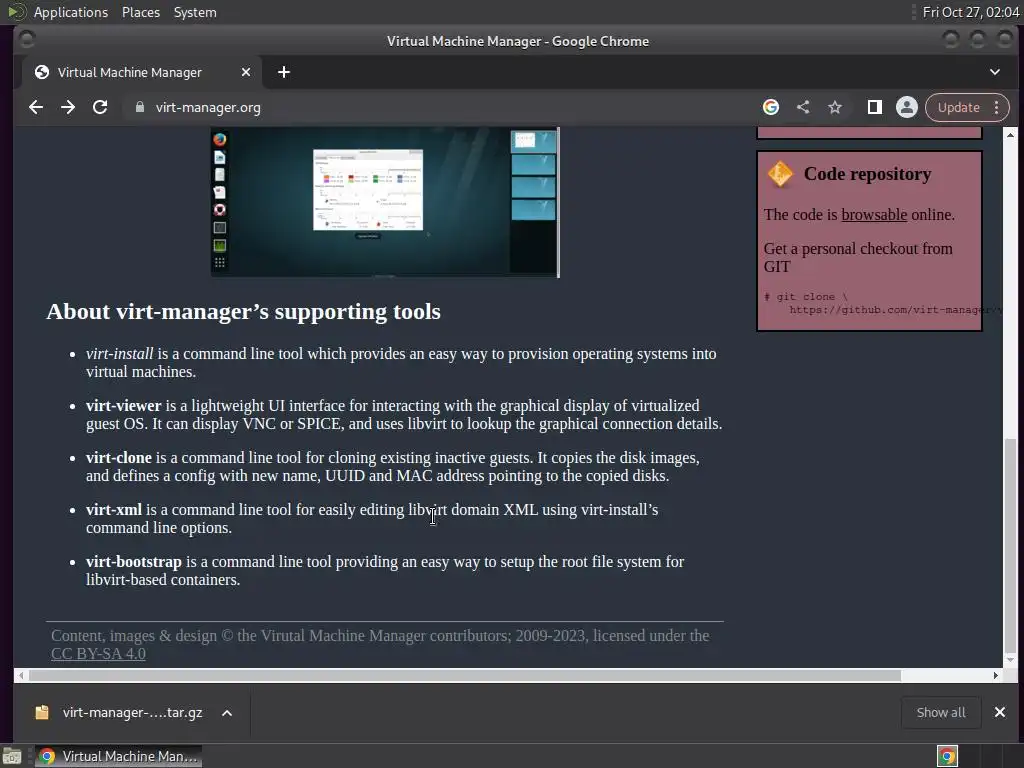Click show desktop icon in bottom panel
This screenshot has width=1024, height=768.
click(x=12, y=756)
